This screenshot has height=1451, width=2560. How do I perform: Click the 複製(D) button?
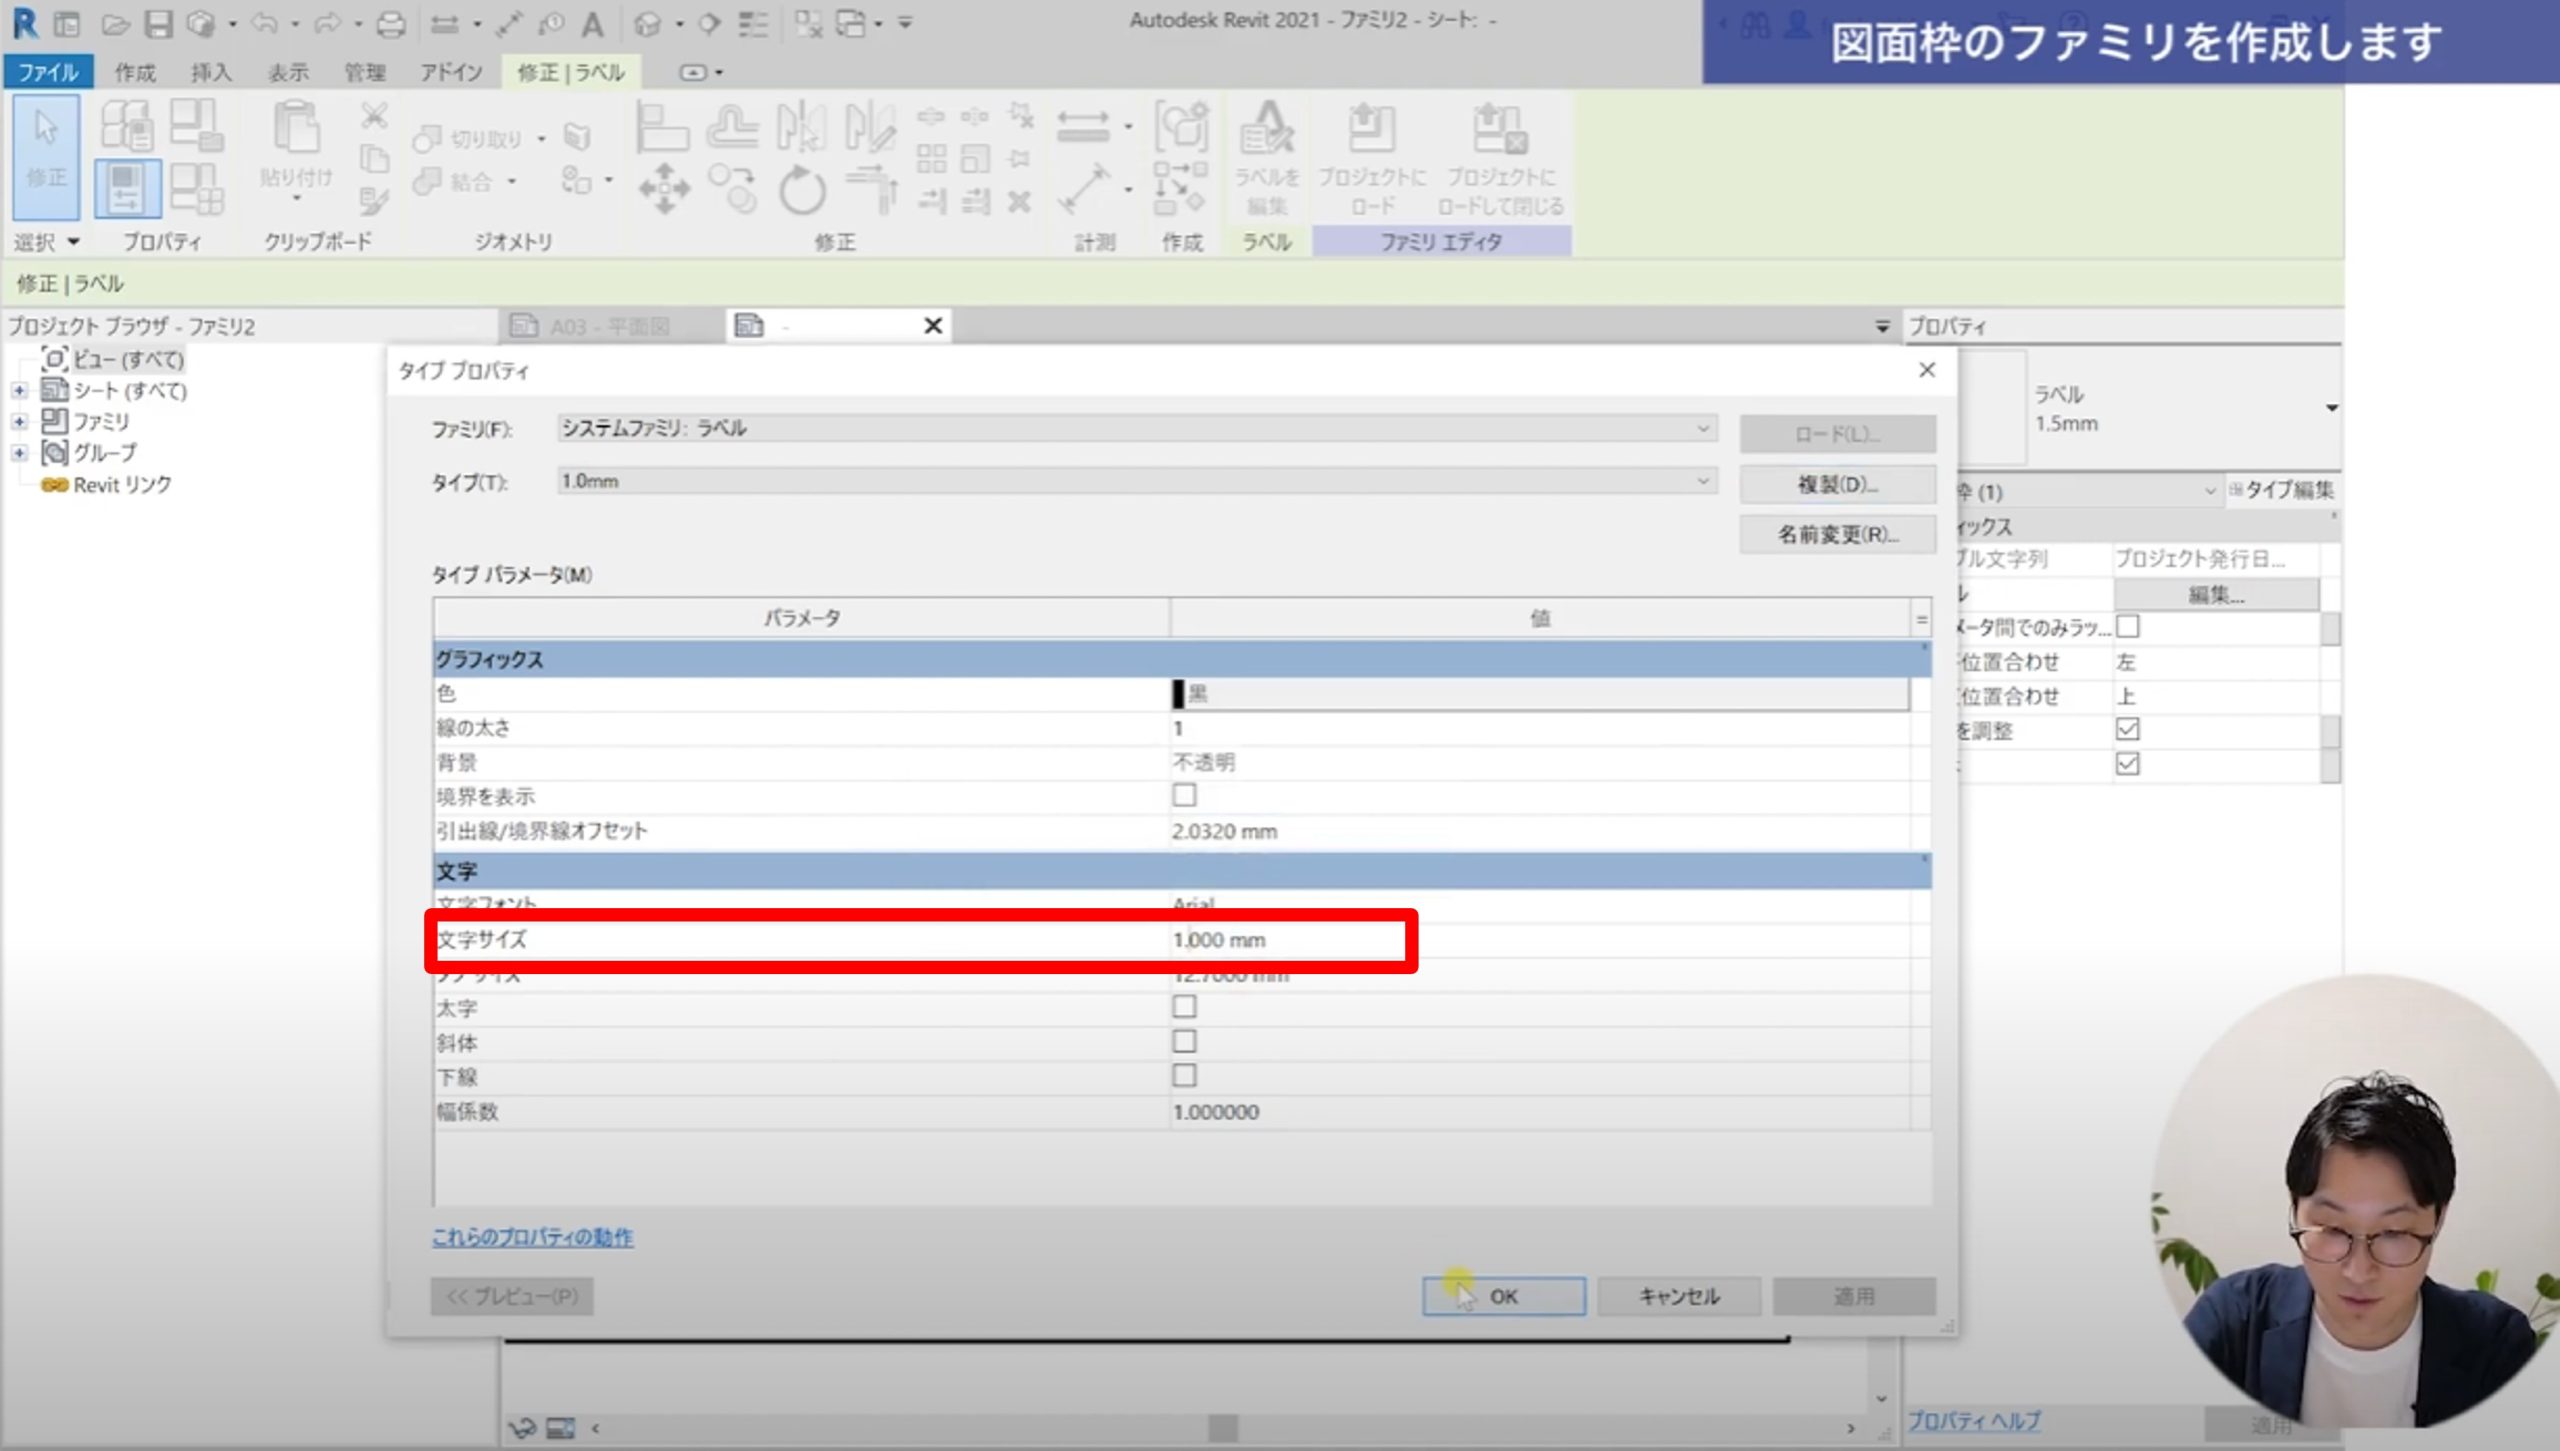1837,484
